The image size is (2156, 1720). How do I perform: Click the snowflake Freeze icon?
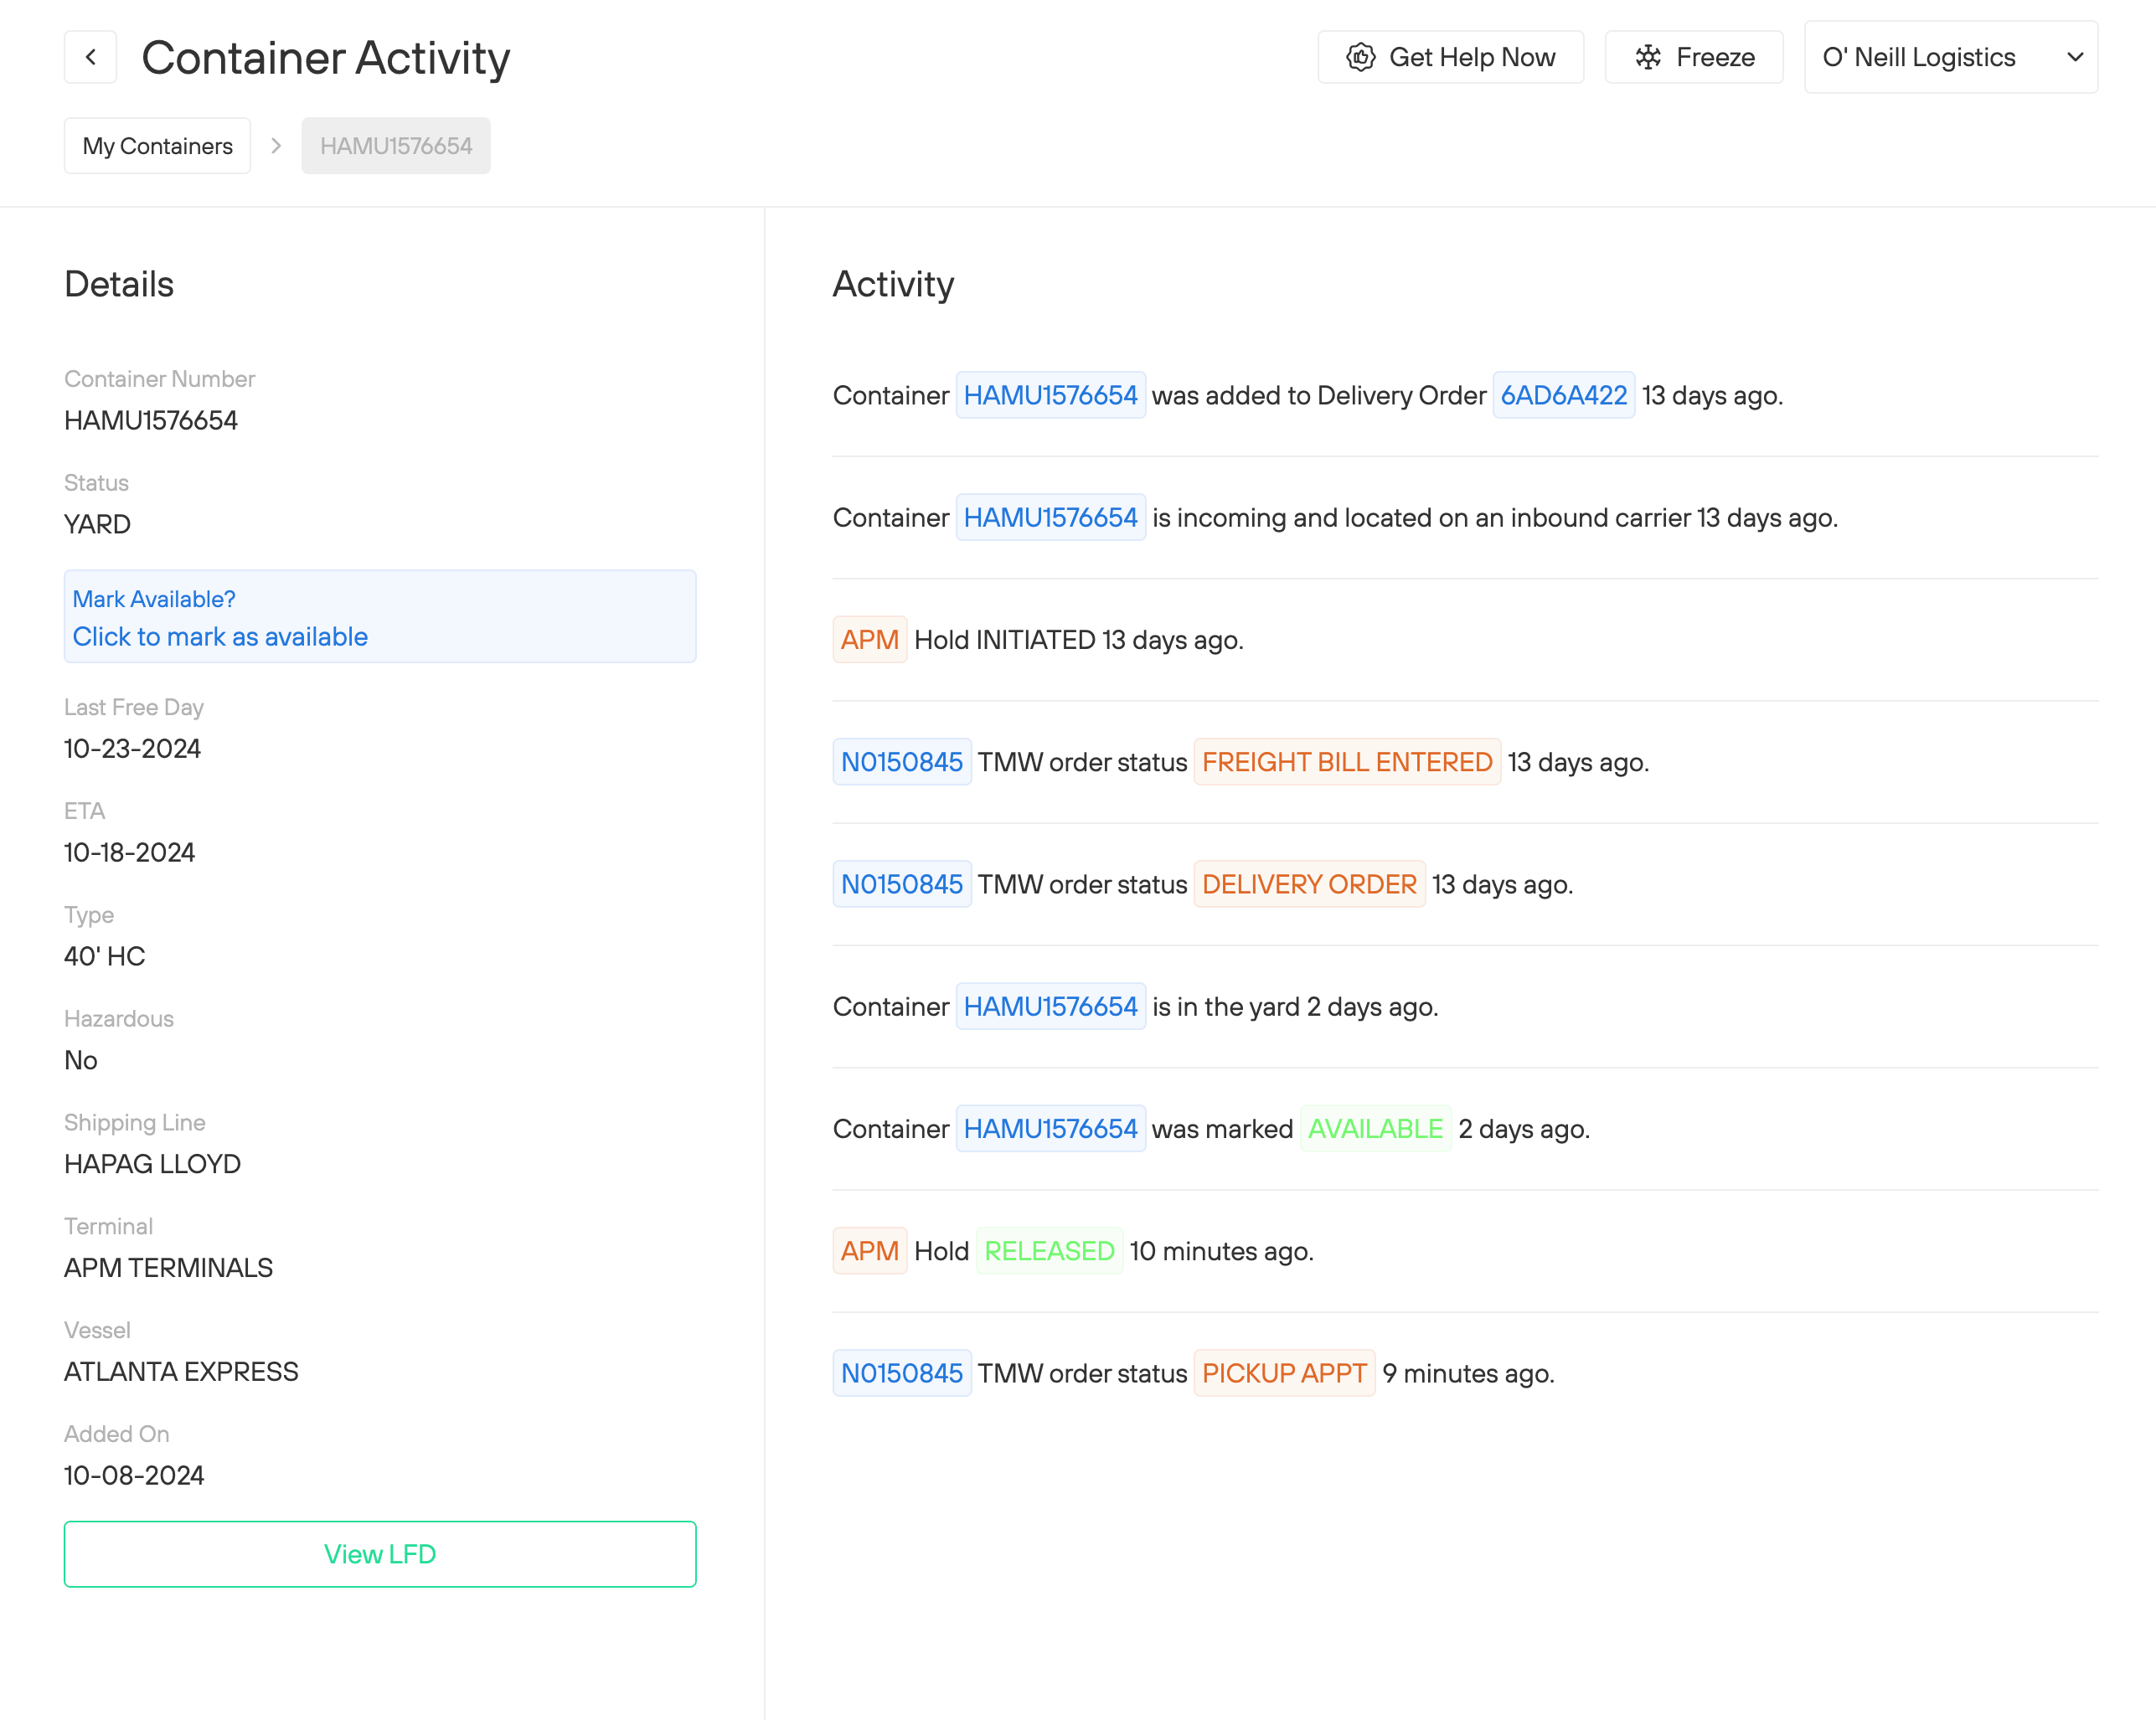(1648, 57)
